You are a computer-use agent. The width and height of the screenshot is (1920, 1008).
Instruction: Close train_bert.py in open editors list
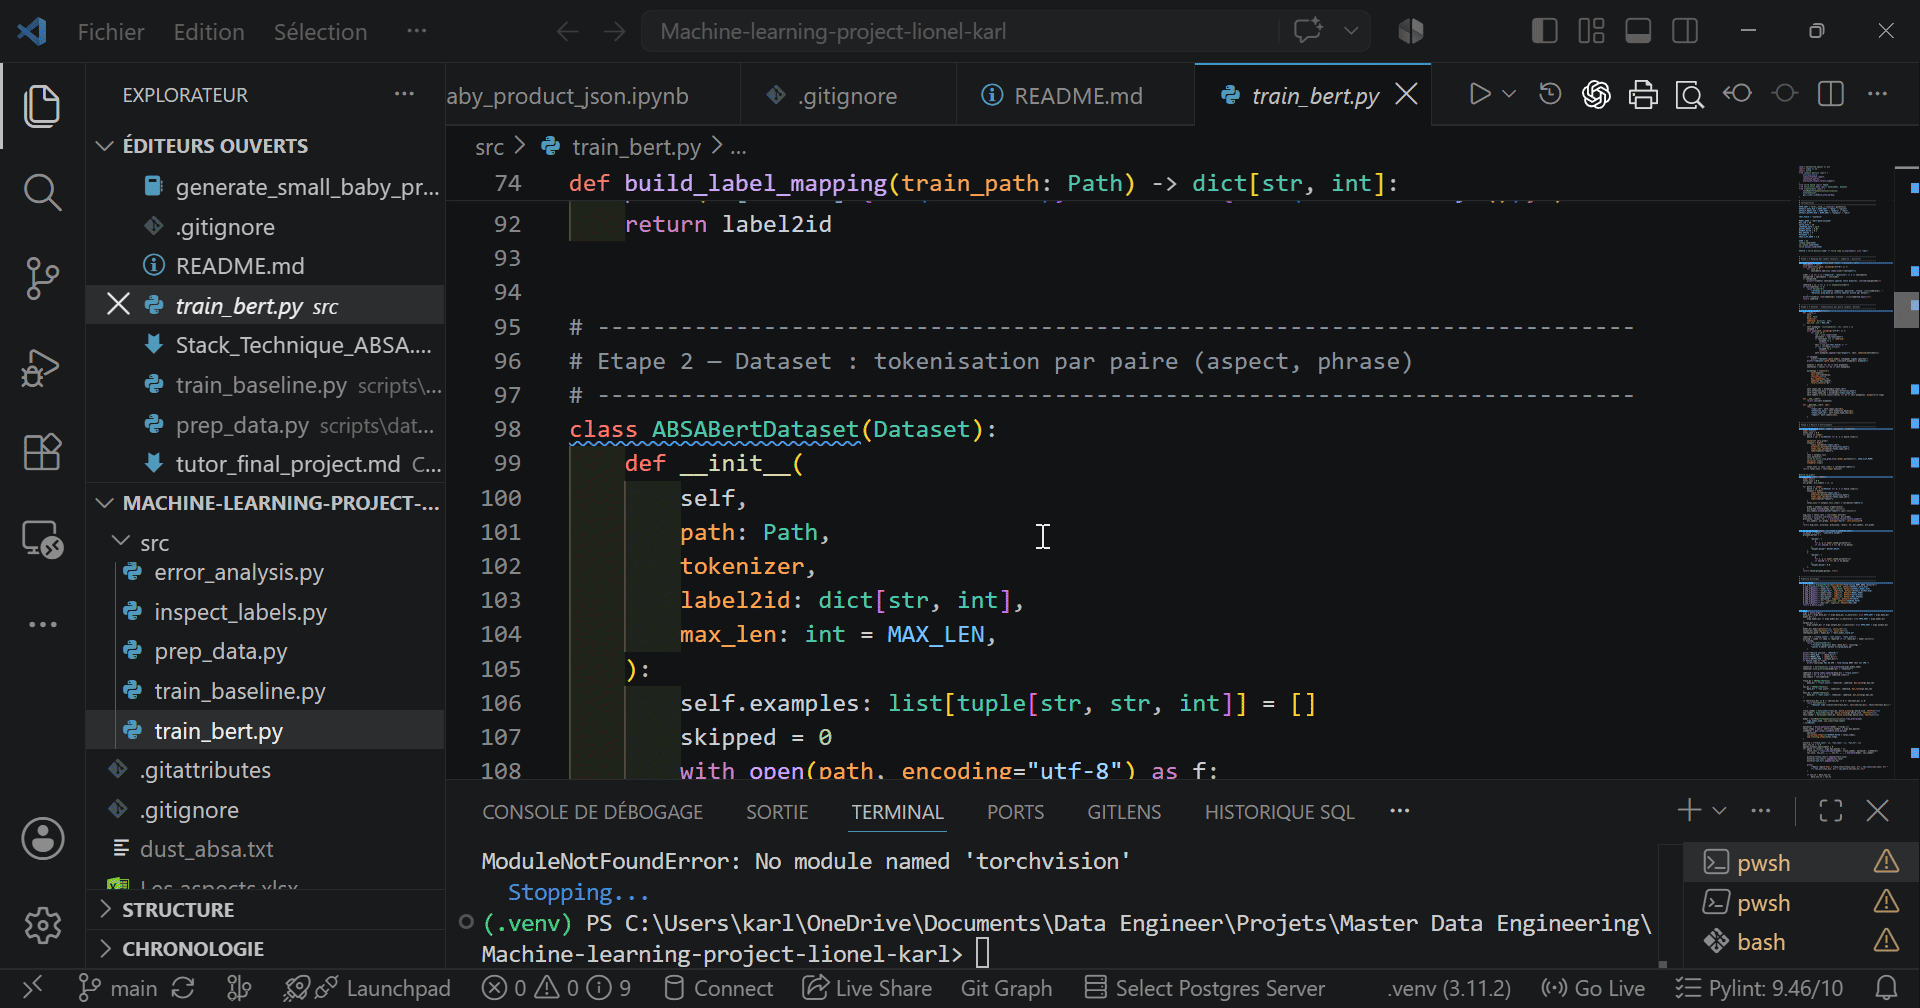(x=118, y=304)
